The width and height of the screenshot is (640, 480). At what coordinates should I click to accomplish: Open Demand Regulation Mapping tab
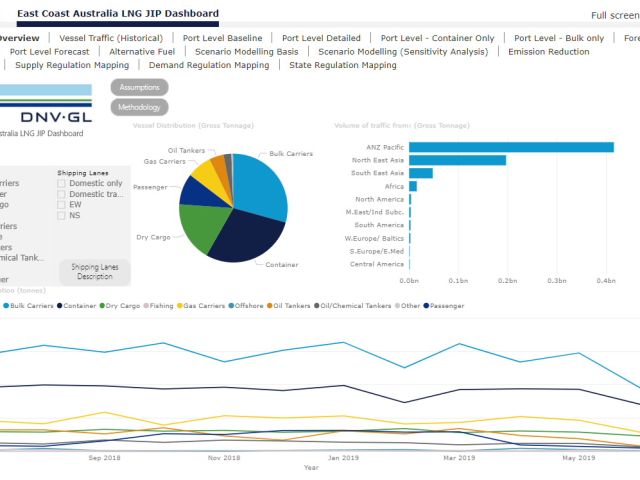(x=209, y=65)
